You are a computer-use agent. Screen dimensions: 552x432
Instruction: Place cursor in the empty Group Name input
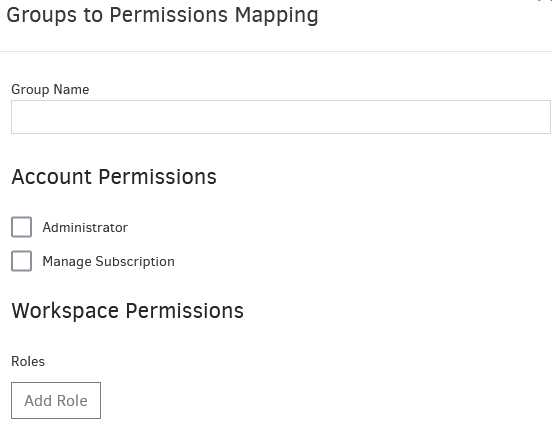(281, 117)
